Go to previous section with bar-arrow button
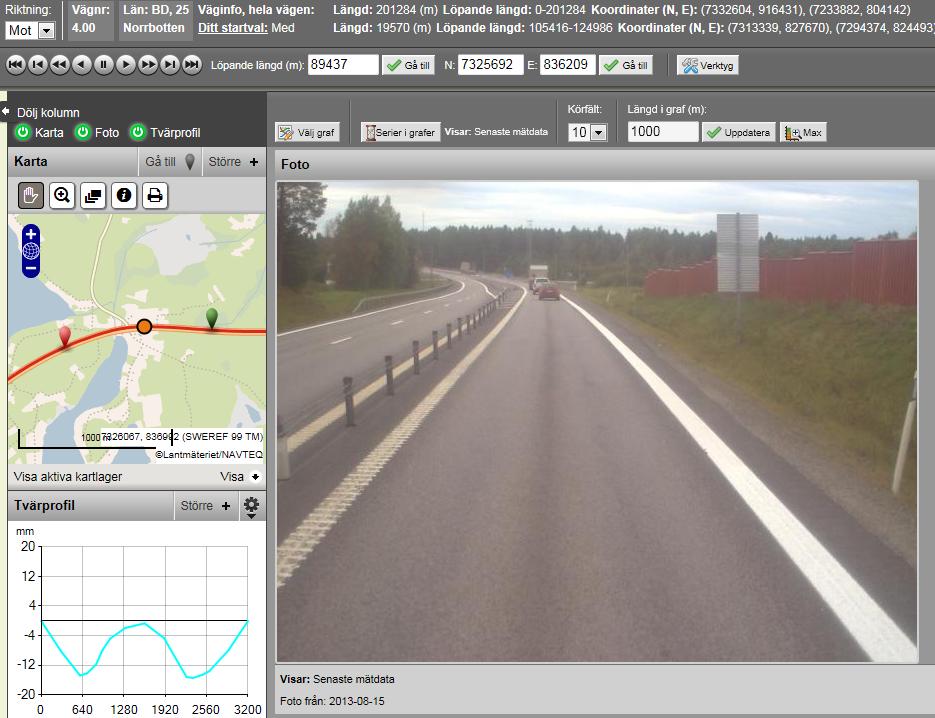The width and height of the screenshot is (935, 718). tap(38, 64)
